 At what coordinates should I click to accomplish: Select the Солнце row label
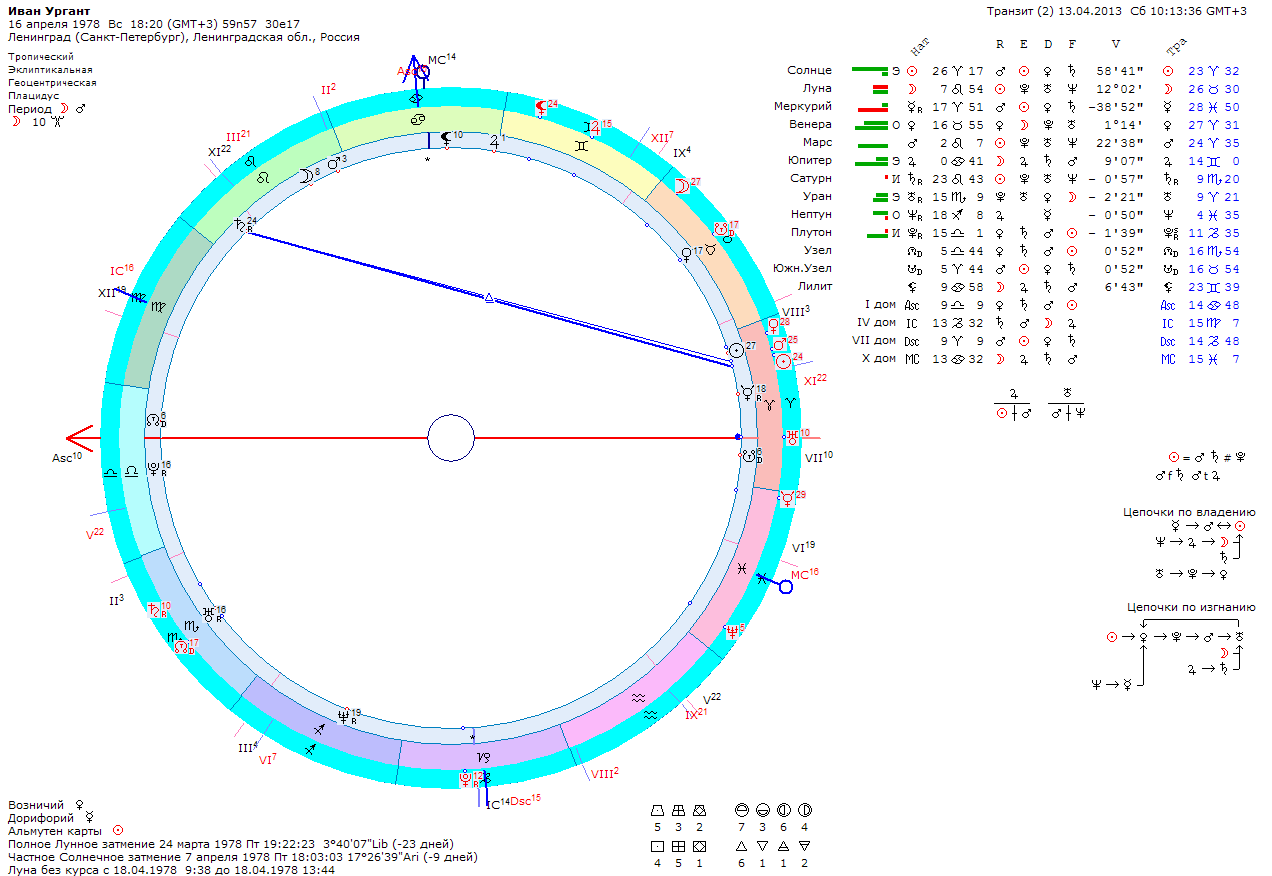[x=809, y=71]
